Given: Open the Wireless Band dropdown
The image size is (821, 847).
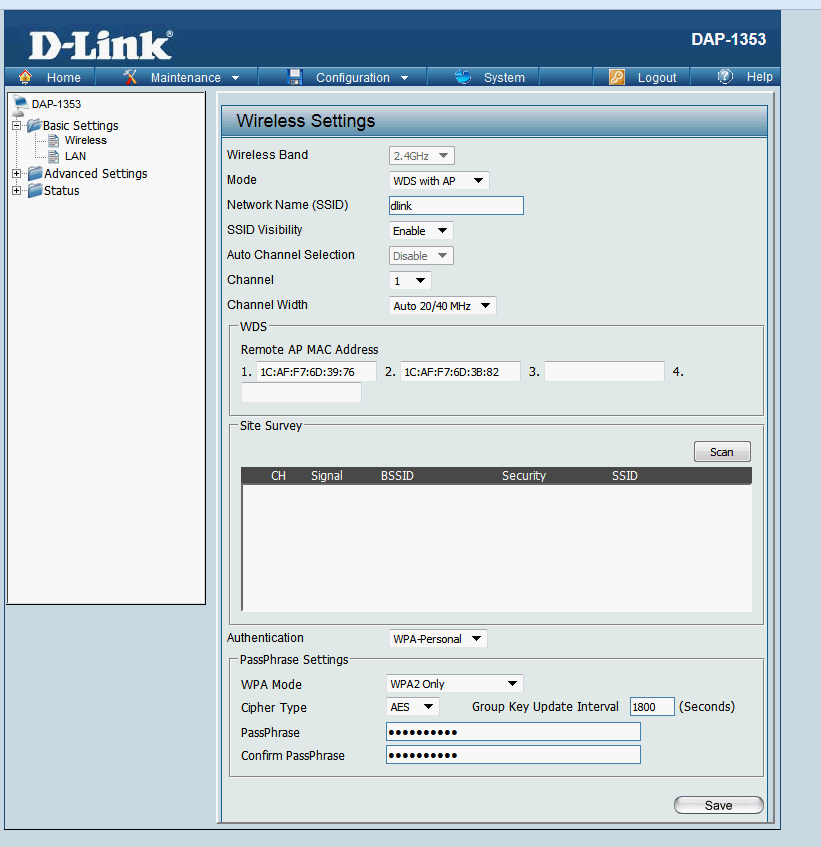Looking at the screenshot, I should [422, 156].
